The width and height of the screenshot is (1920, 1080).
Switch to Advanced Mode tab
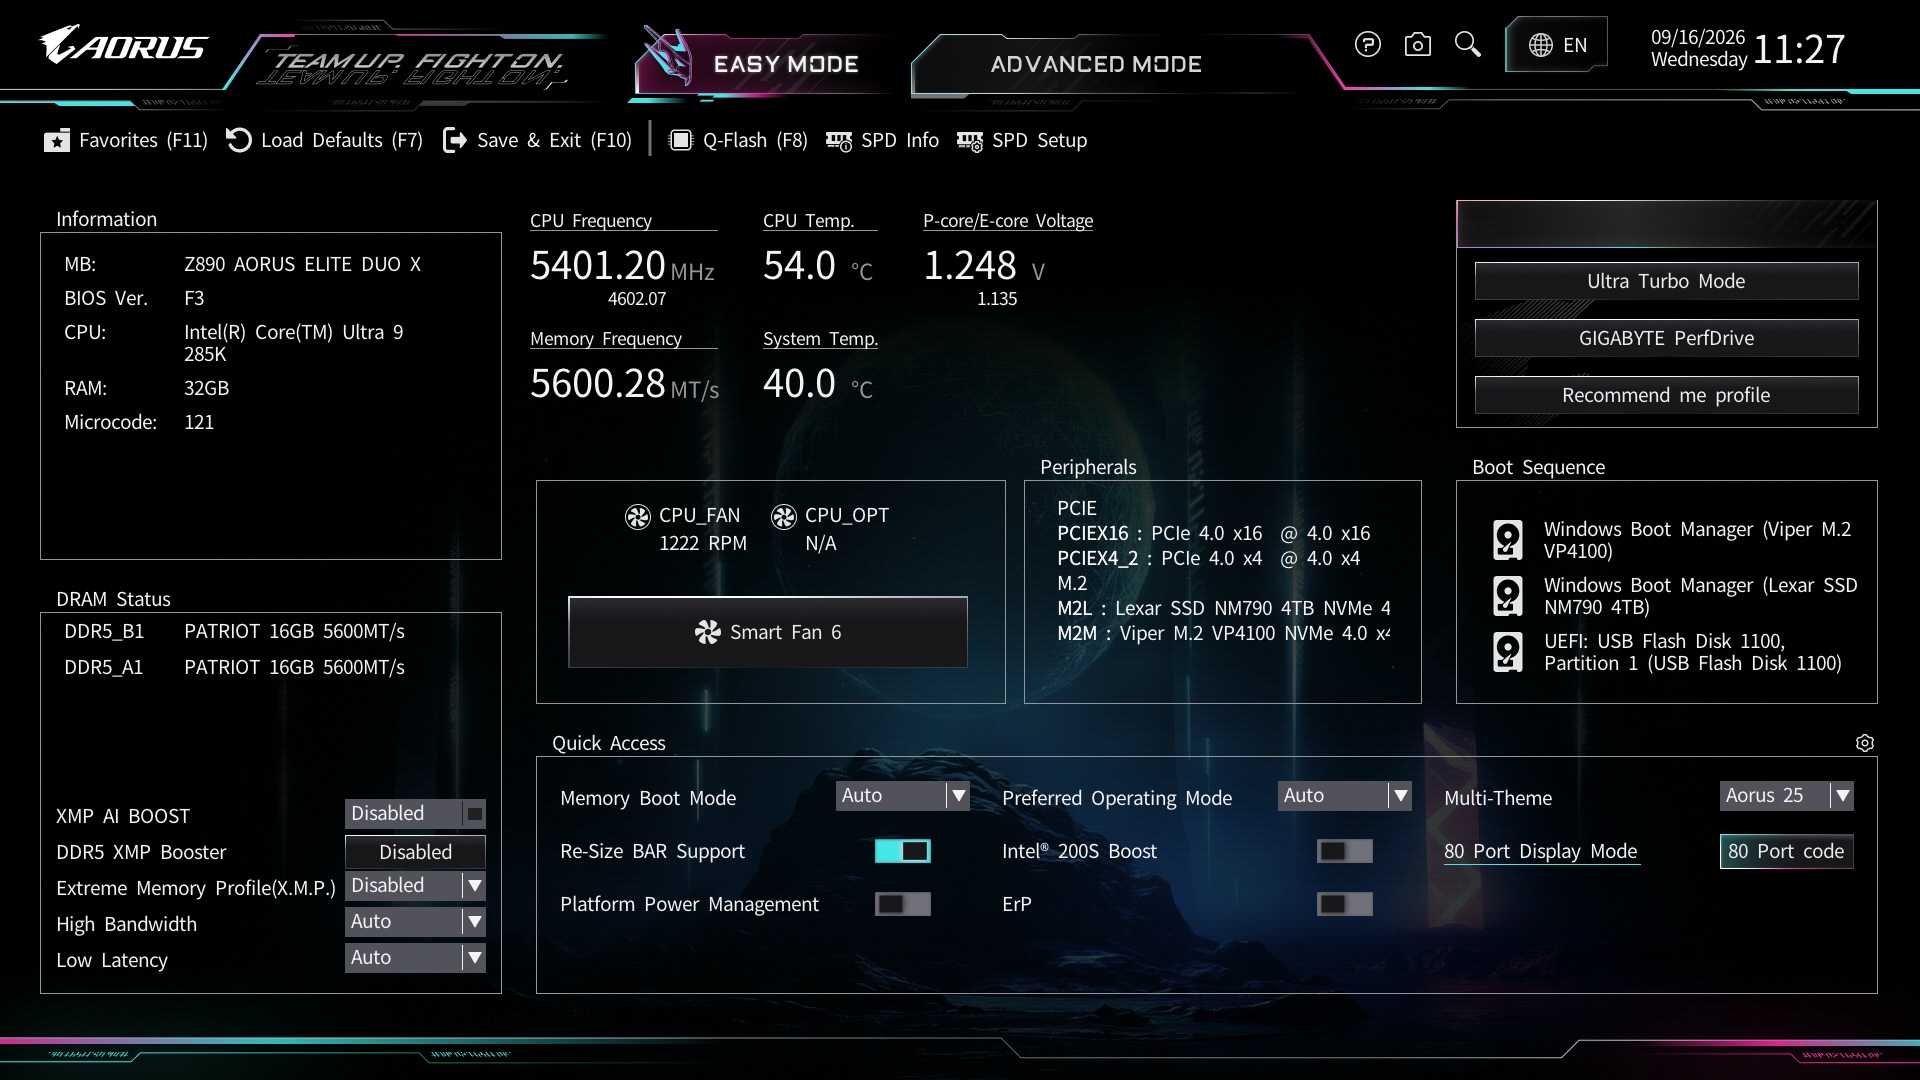click(1096, 64)
